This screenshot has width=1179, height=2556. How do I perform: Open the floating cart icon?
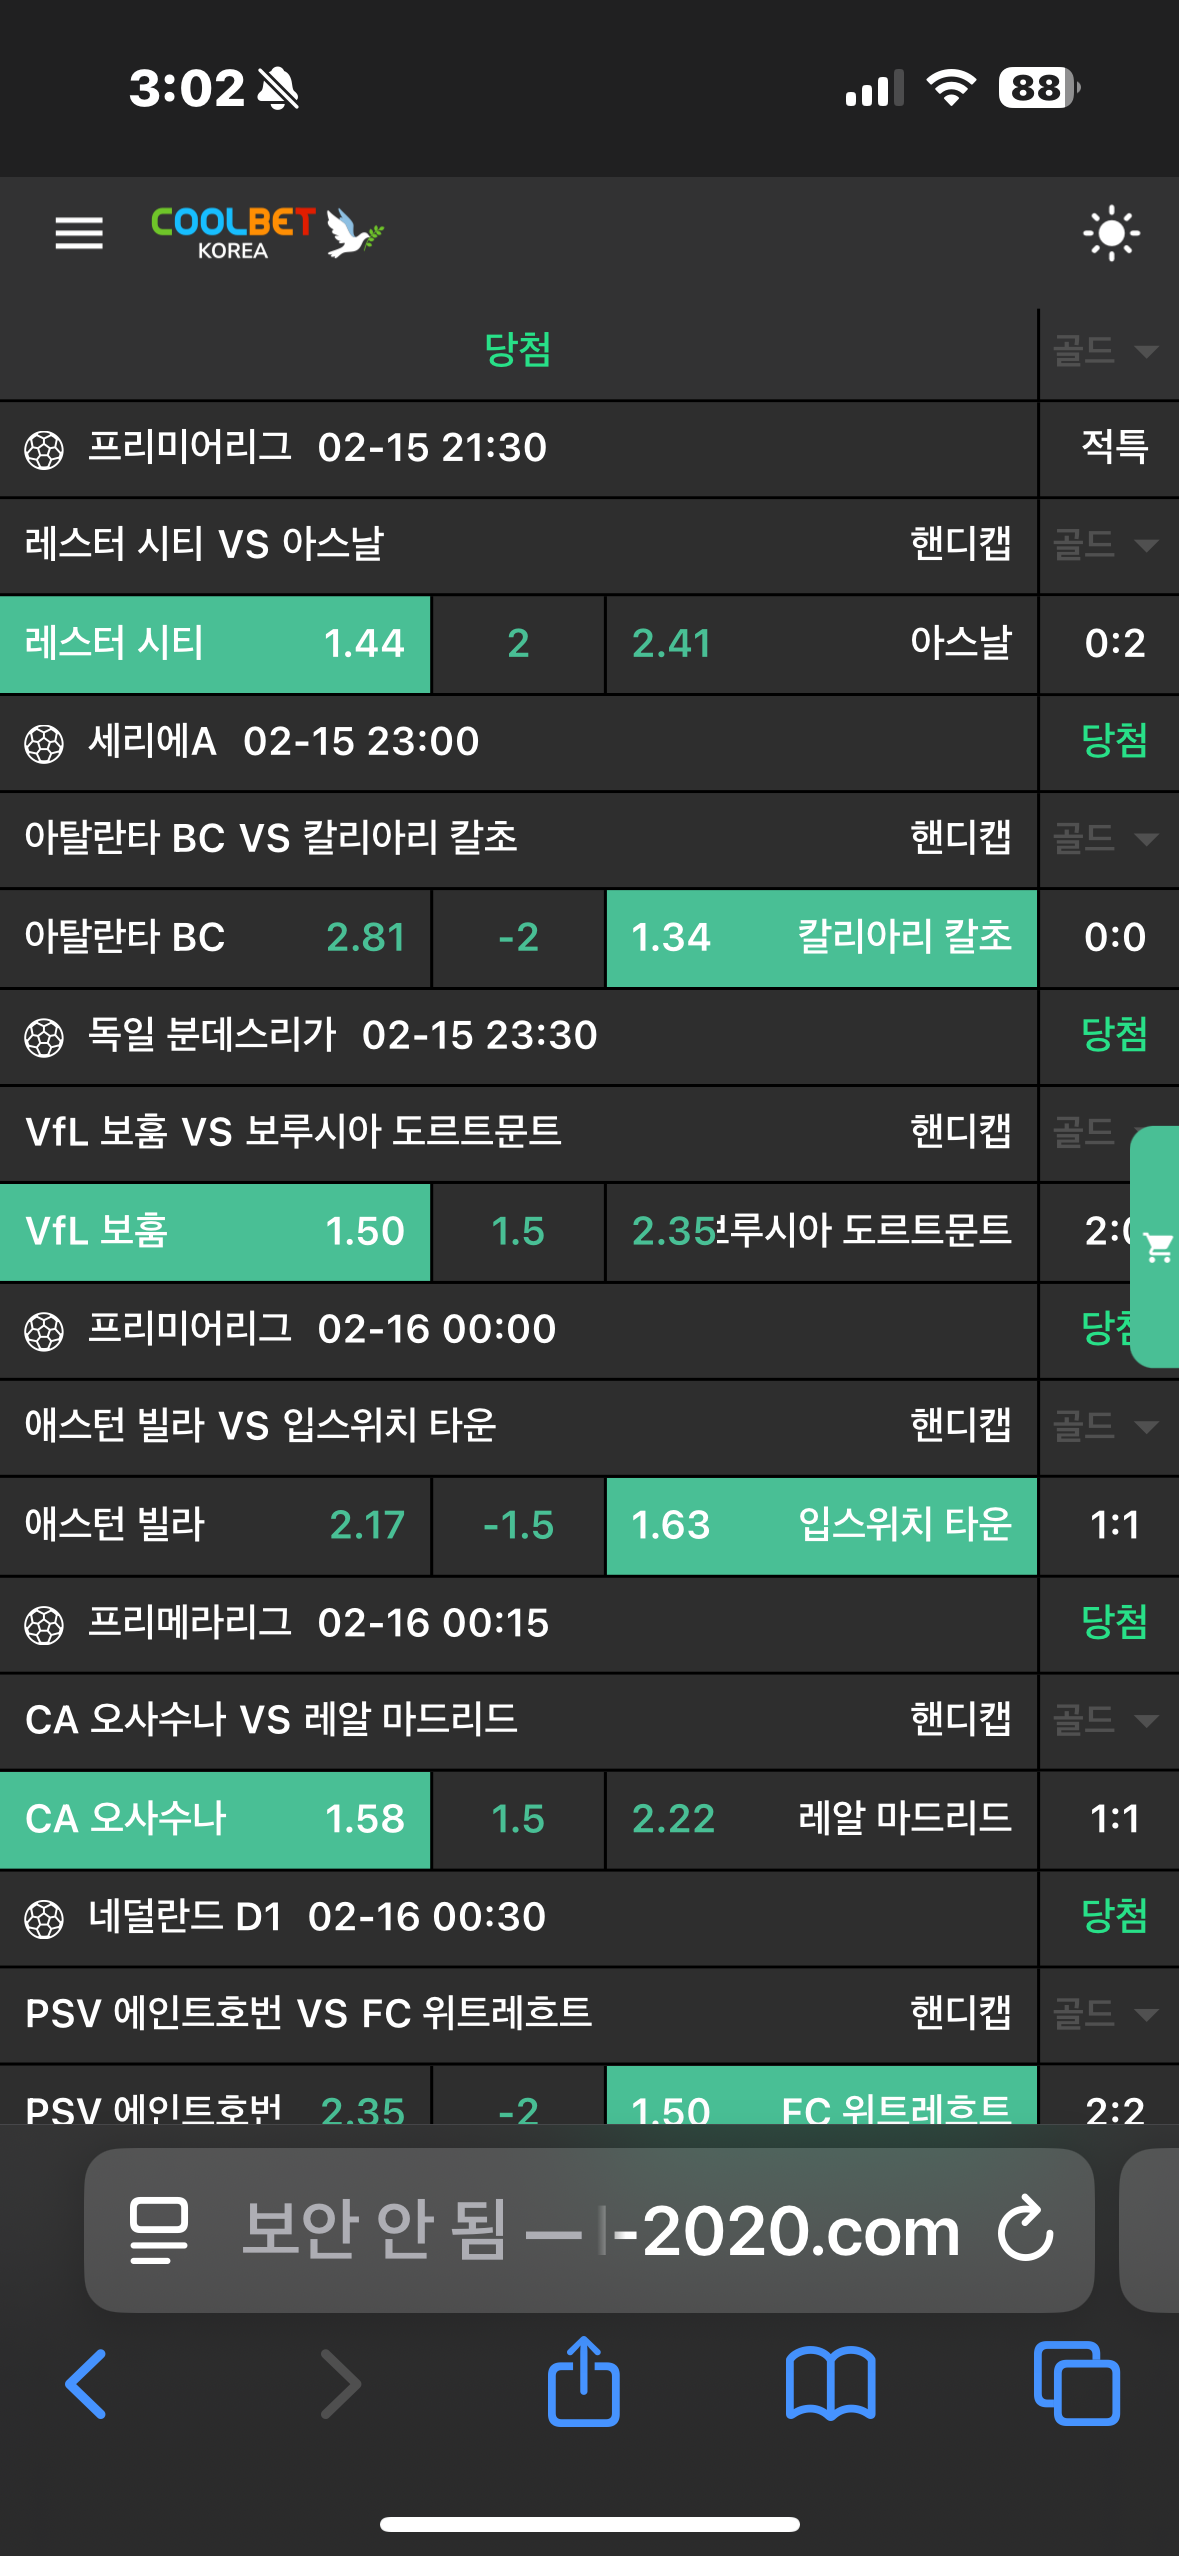click(1158, 1247)
